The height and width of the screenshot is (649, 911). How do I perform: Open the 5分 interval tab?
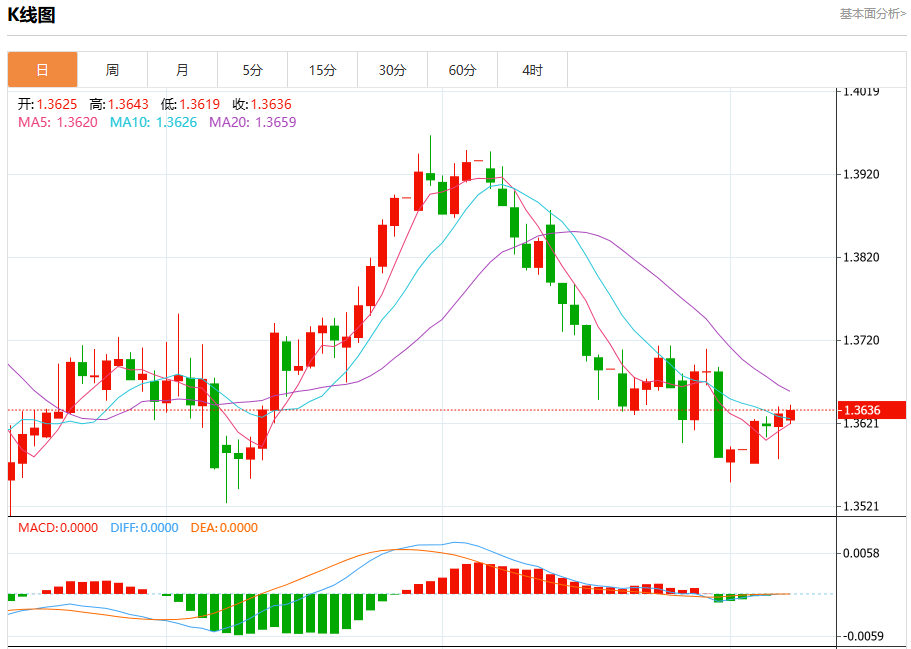[x=252, y=70]
